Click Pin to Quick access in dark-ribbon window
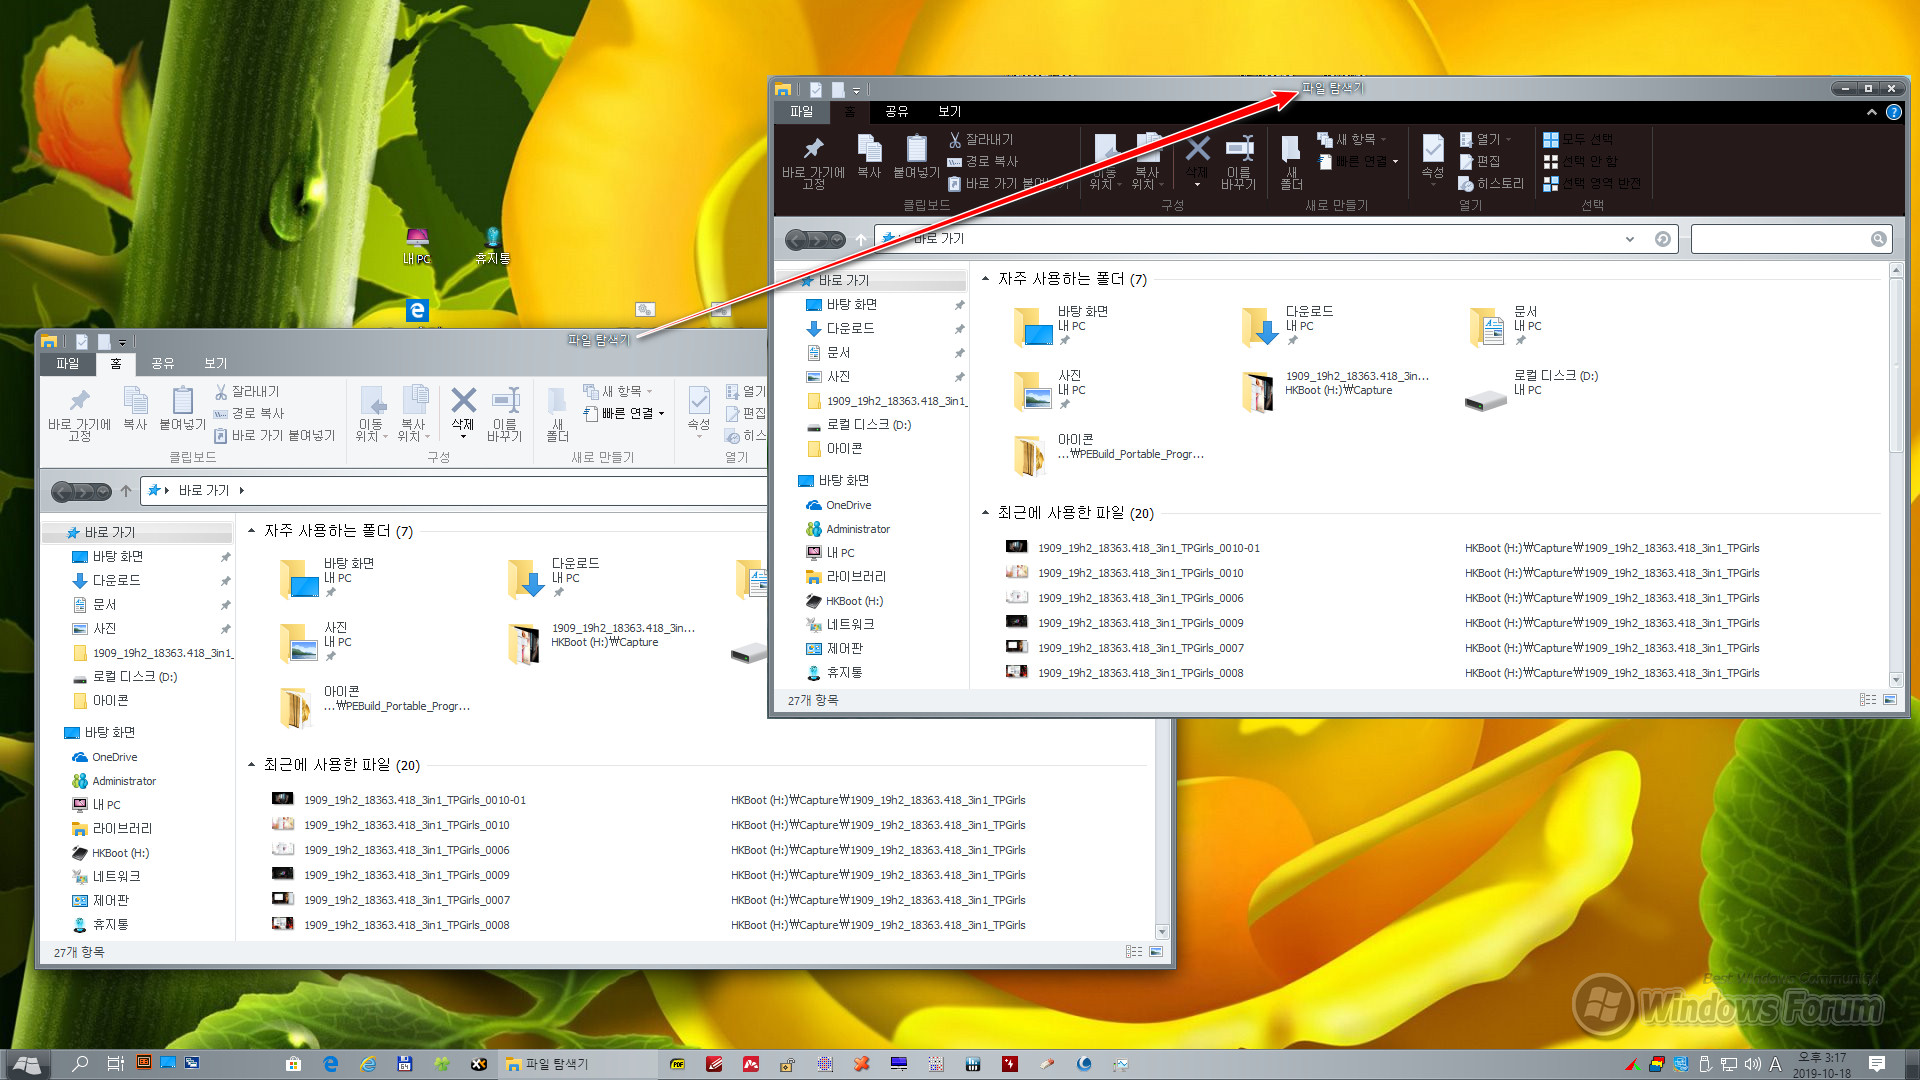The width and height of the screenshot is (1920, 1080). pyautogui.click(x=813, y=161)
